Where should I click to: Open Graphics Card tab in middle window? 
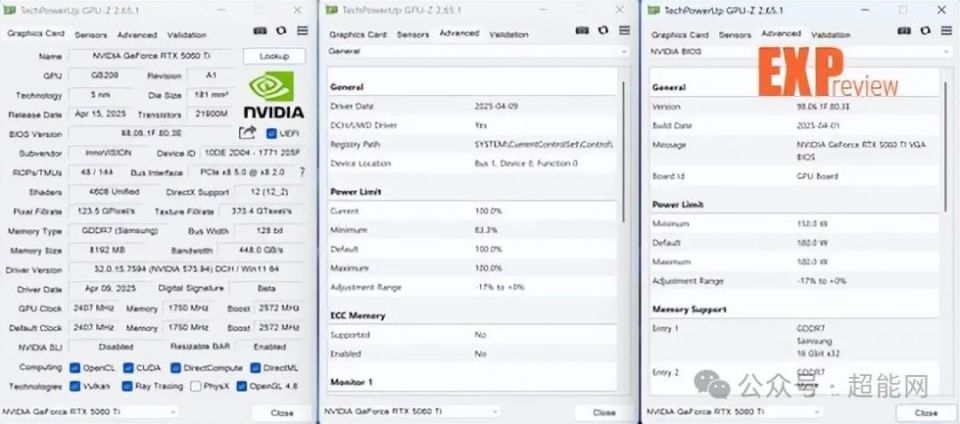[x=358, y=34]
